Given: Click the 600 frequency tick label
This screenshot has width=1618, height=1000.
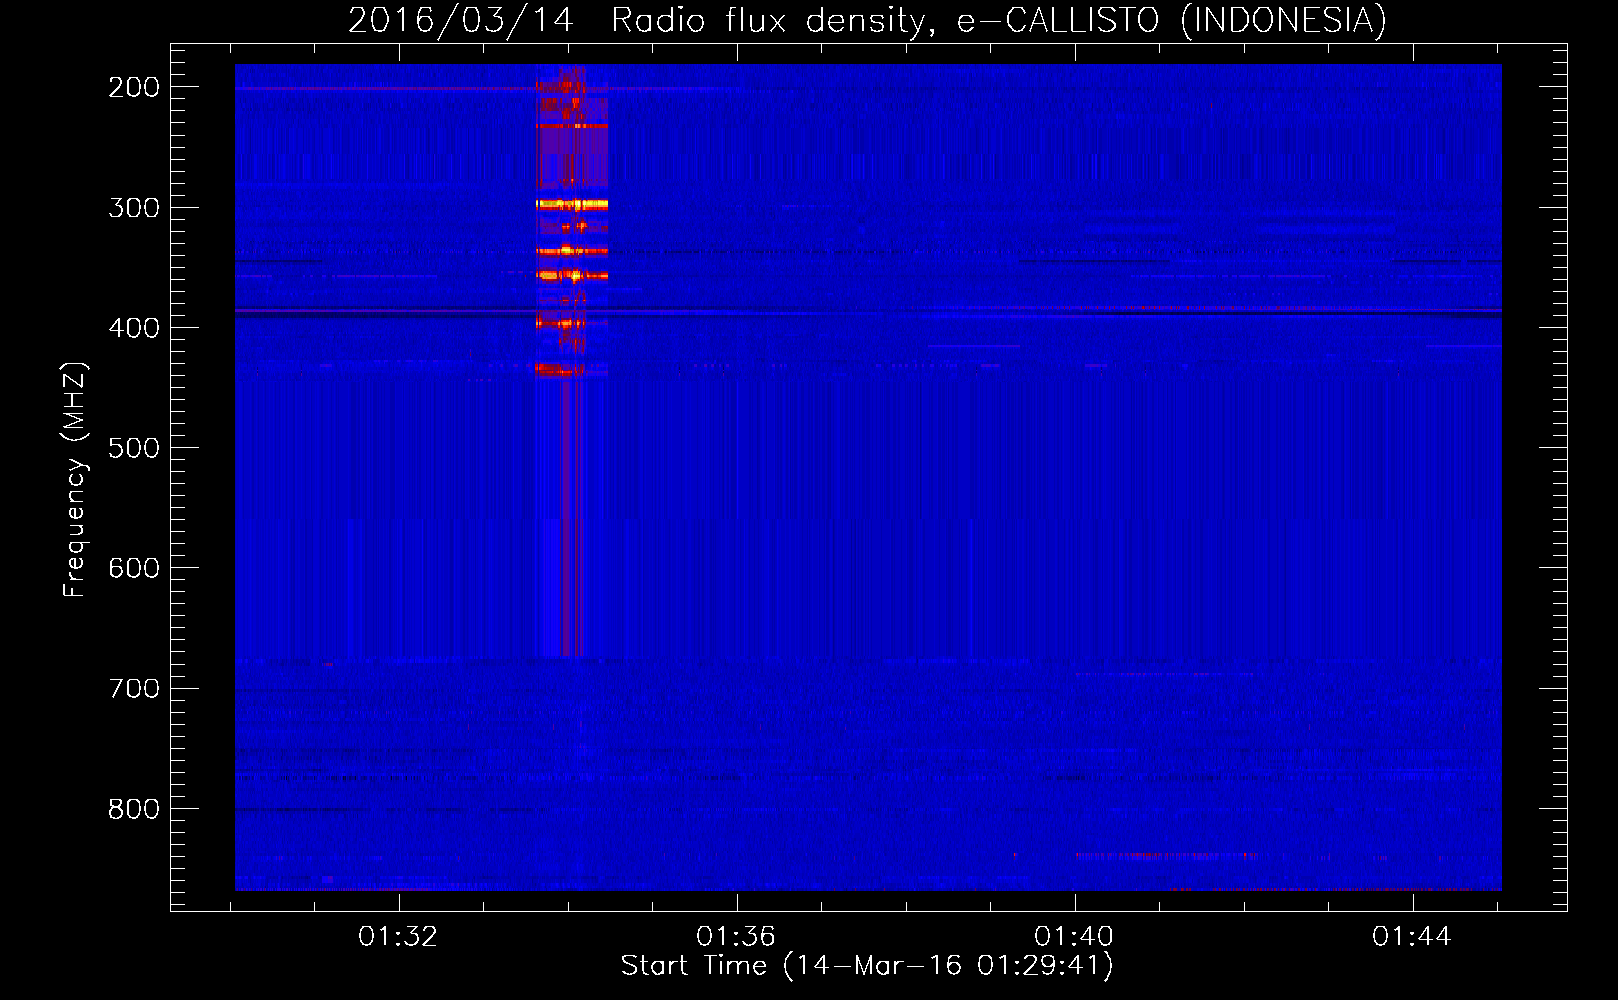Looking at the screenshot, I should pos(134,568).
